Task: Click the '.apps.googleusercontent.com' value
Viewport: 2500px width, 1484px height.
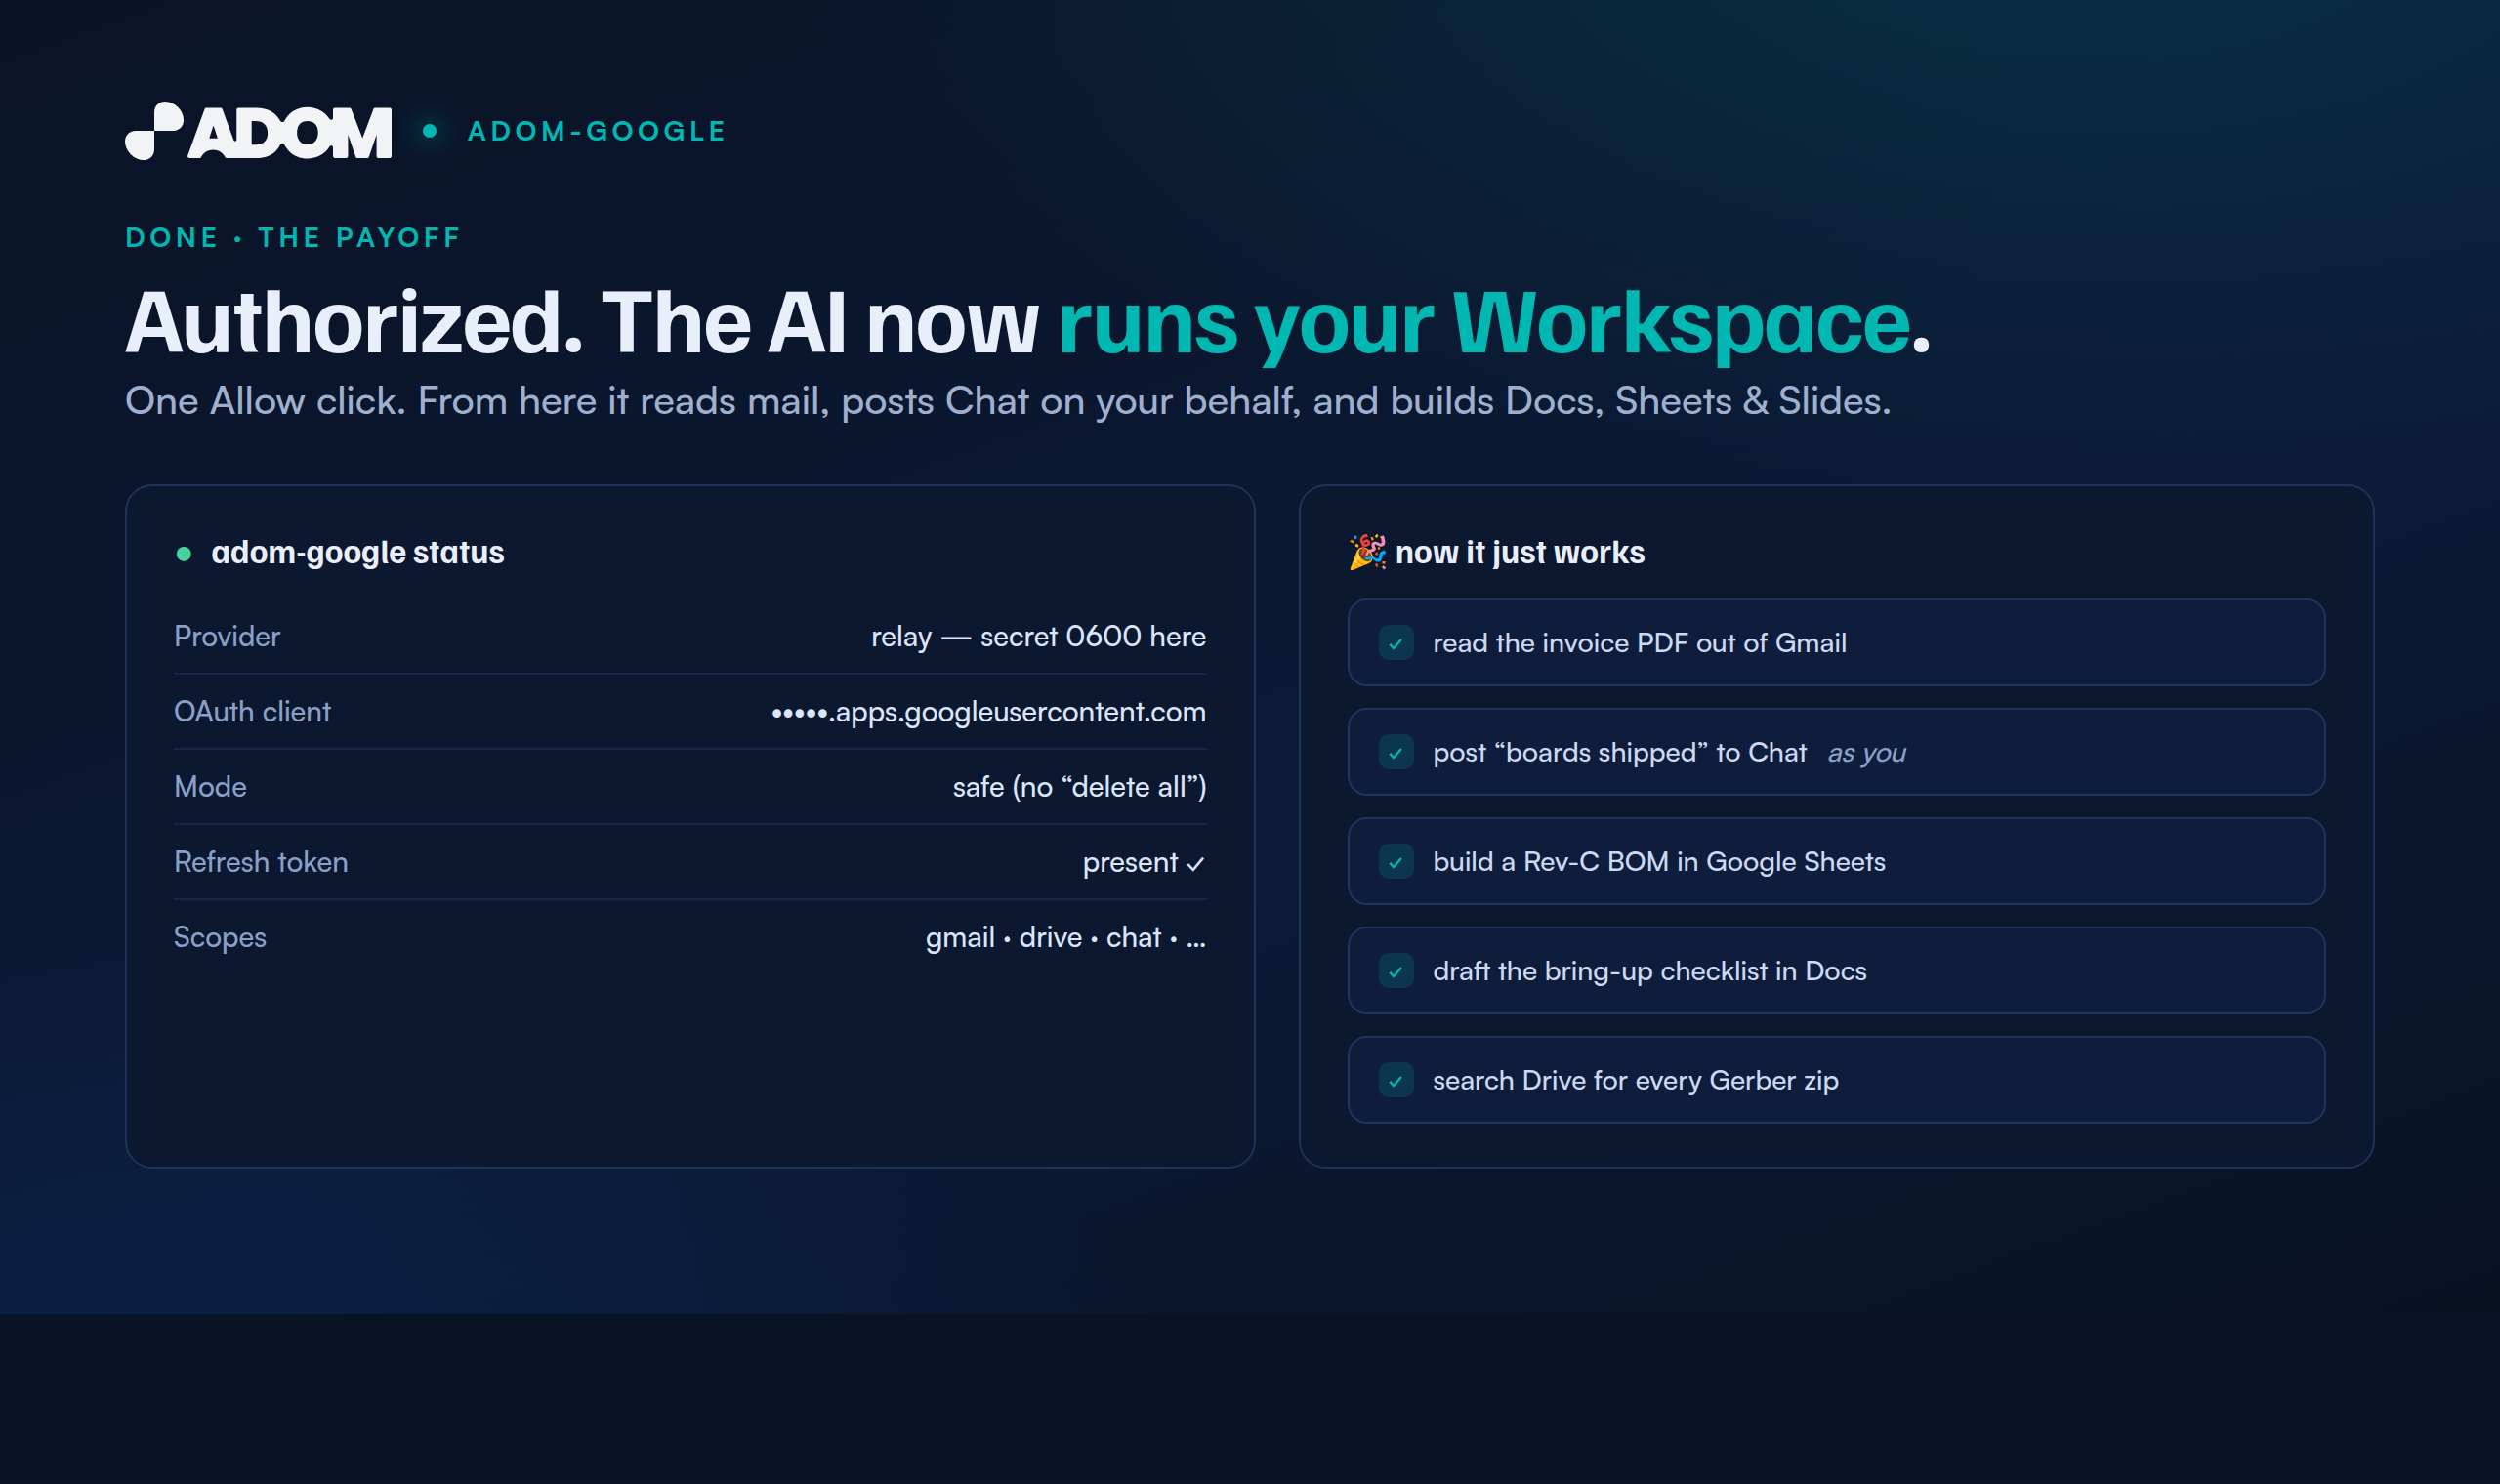Action: click(x=988, y=712)
